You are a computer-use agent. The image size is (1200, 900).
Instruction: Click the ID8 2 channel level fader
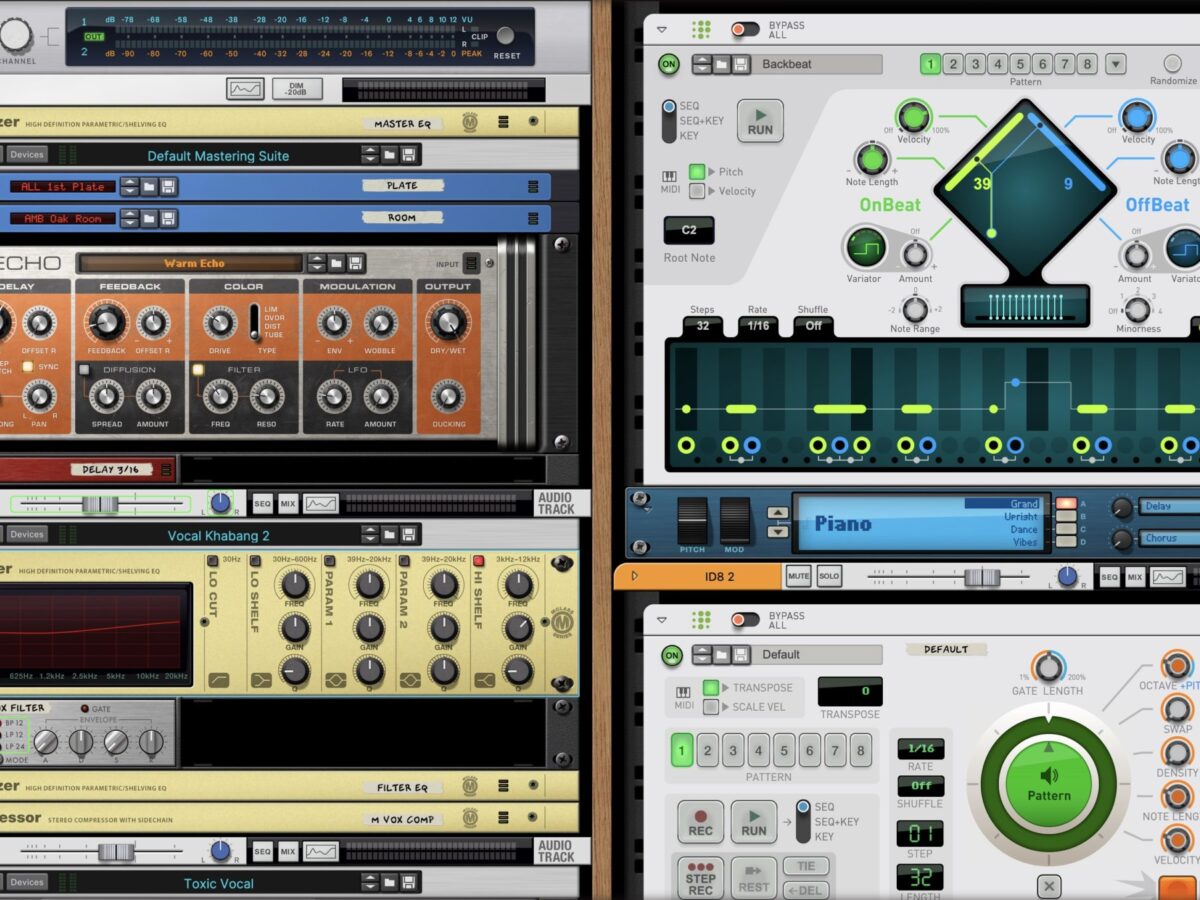tap(981, 577)
